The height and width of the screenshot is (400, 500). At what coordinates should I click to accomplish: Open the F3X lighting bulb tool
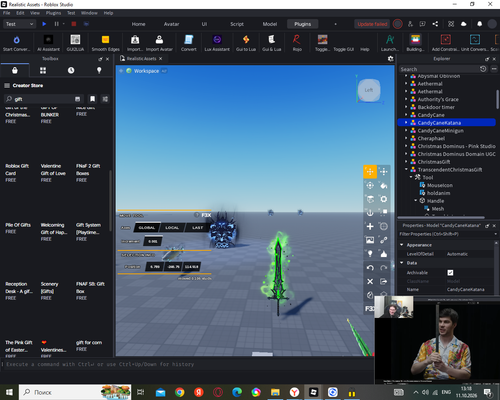click(x=370, y=254)
